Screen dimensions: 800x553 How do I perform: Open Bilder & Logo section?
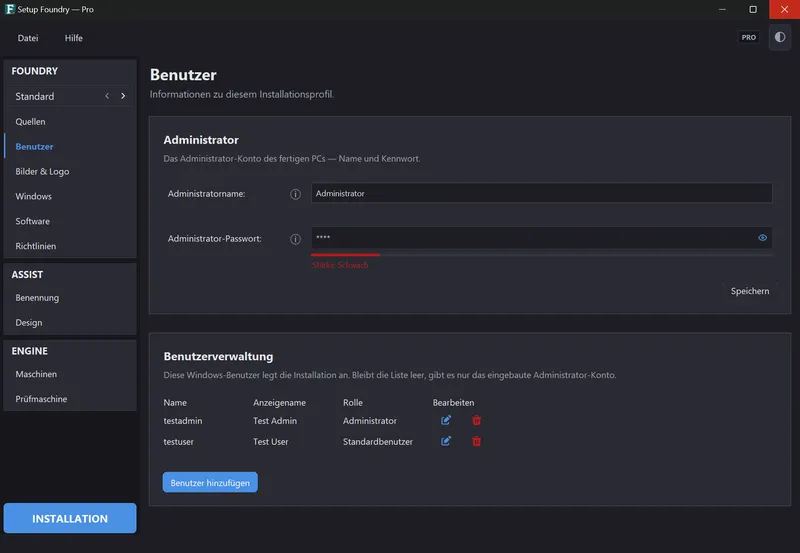click(x=70, y=171)
